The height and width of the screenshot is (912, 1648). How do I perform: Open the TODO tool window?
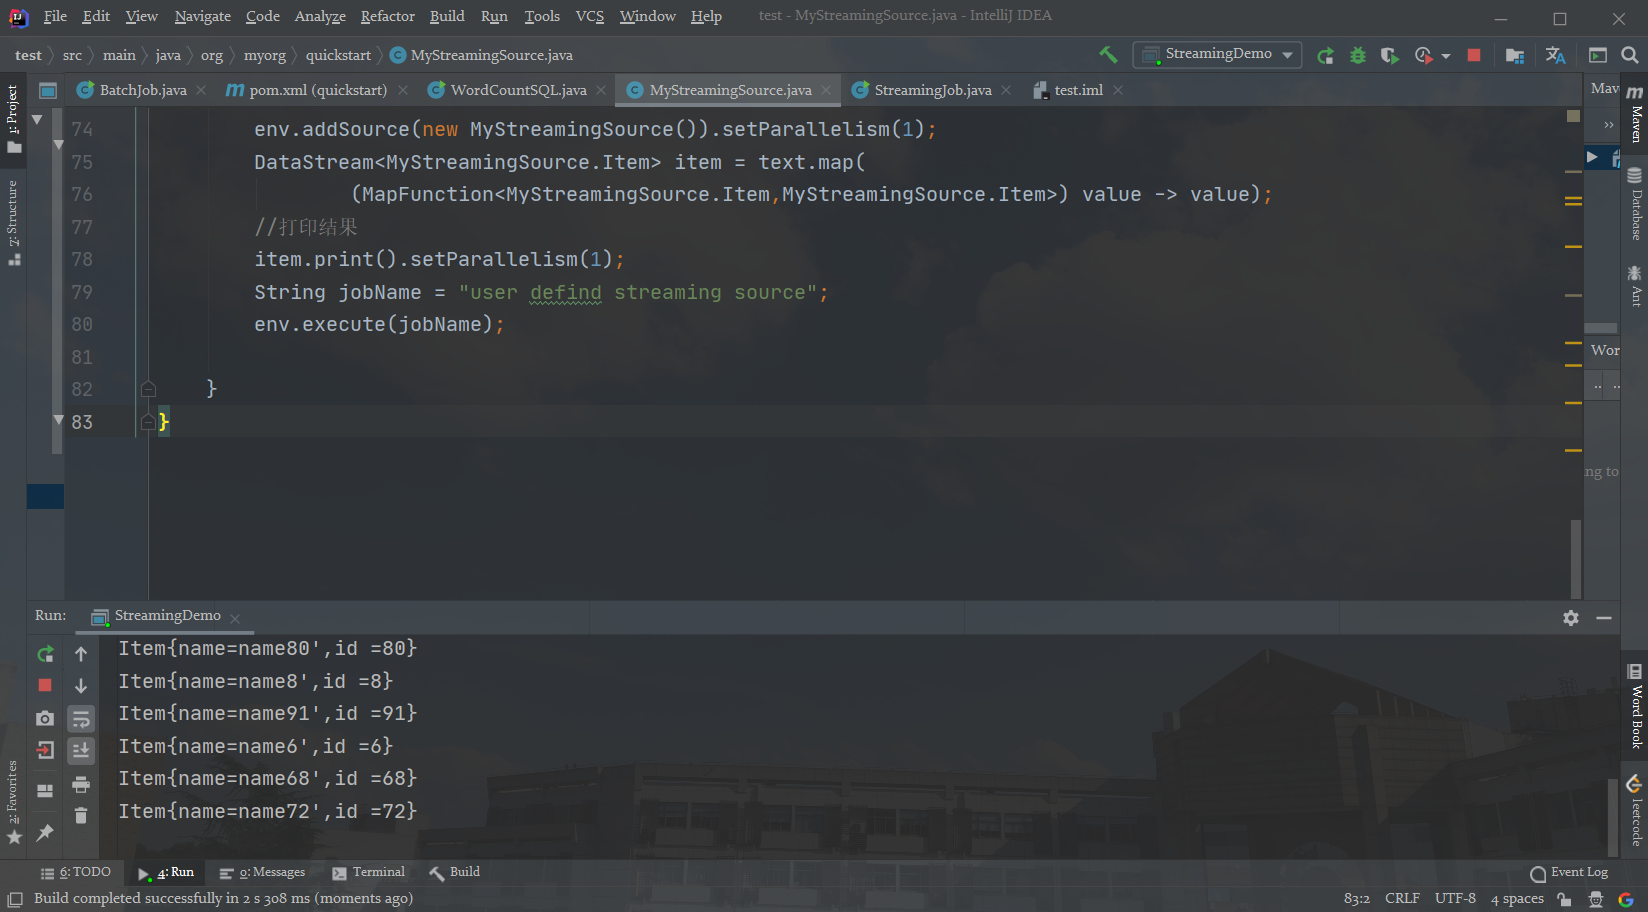[76, 872]
